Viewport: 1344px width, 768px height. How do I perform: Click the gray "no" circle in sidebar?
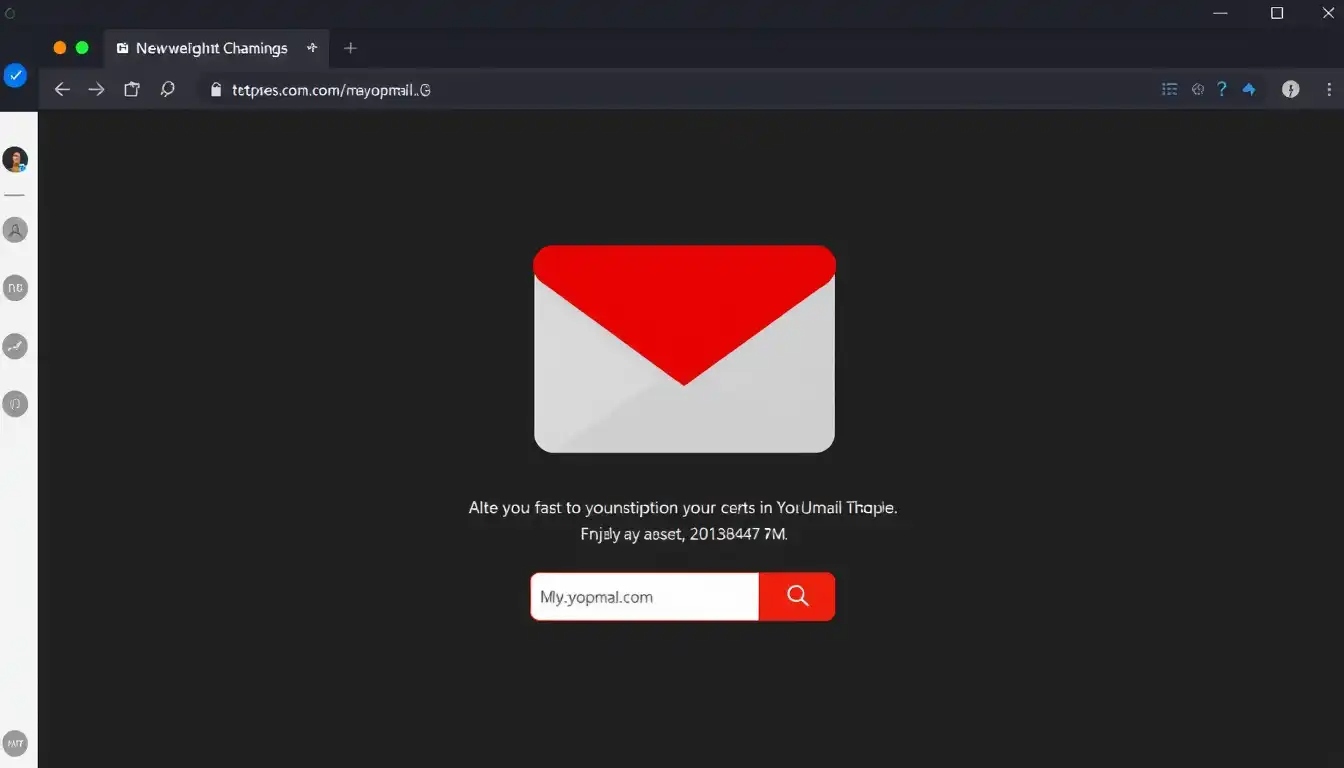(x=15, y=288)
